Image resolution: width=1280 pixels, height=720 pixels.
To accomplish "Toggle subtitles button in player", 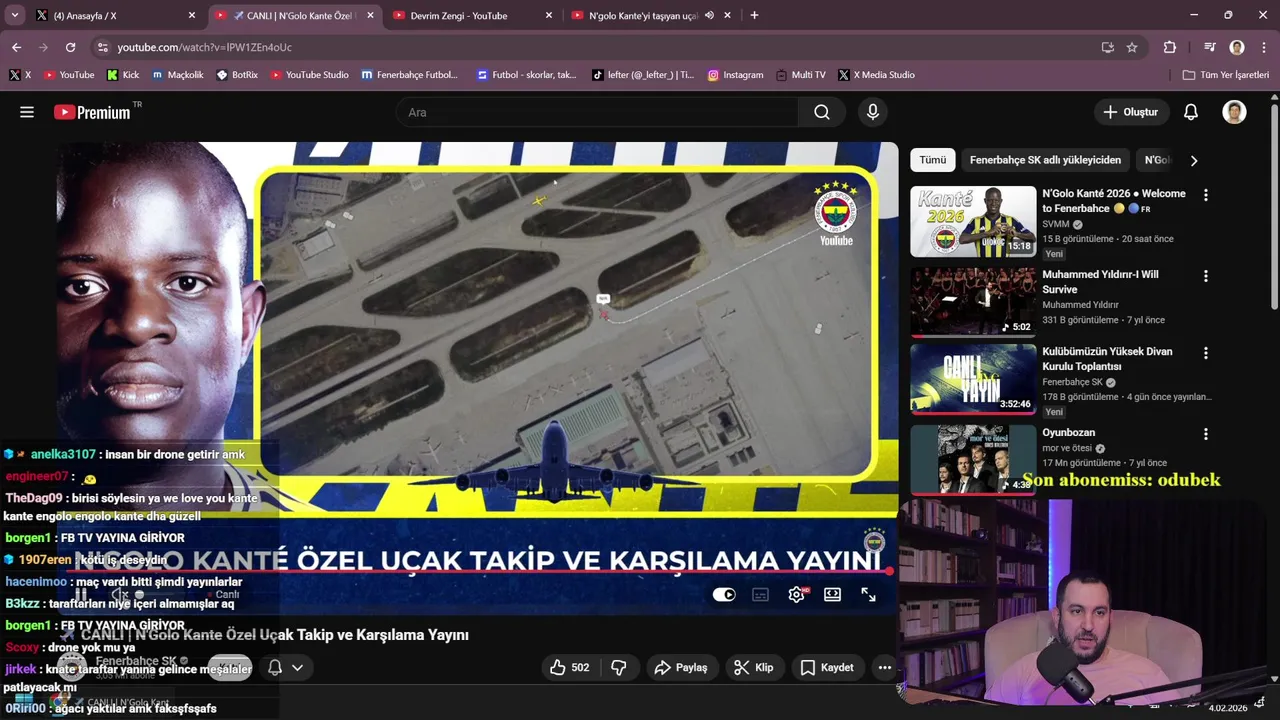I will point(760,594).
